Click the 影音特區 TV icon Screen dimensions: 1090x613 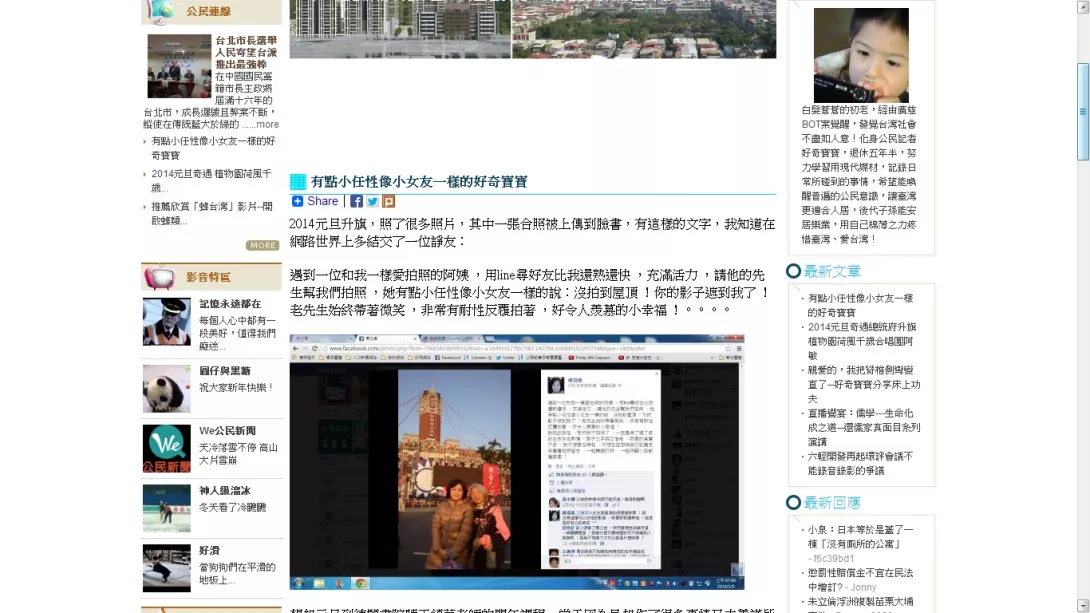tap(159, 276)
